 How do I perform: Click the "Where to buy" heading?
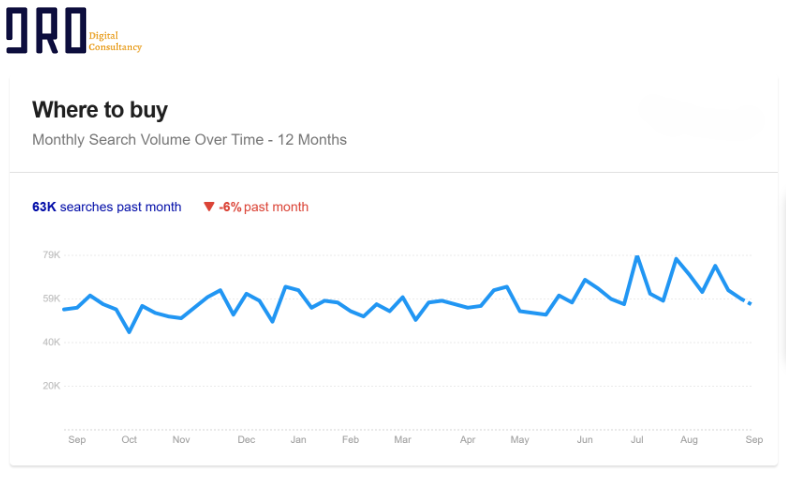(100, 109)
